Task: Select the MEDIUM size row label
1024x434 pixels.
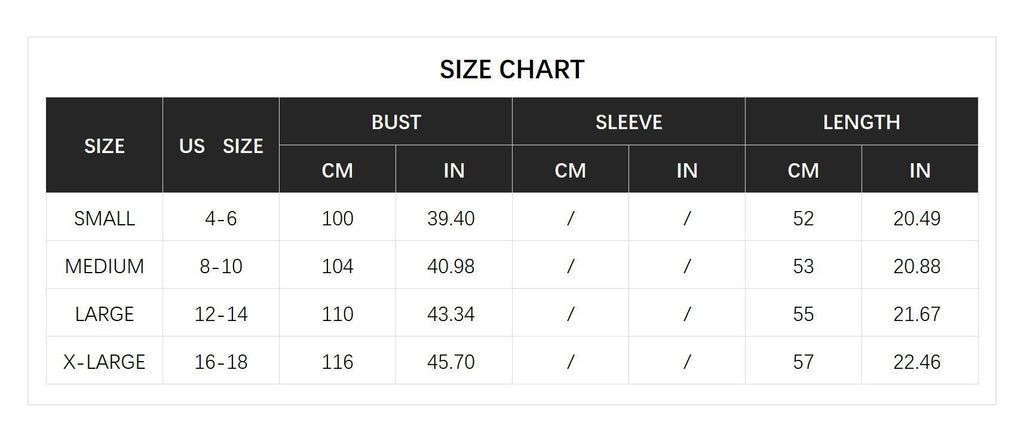Action: 104,266
